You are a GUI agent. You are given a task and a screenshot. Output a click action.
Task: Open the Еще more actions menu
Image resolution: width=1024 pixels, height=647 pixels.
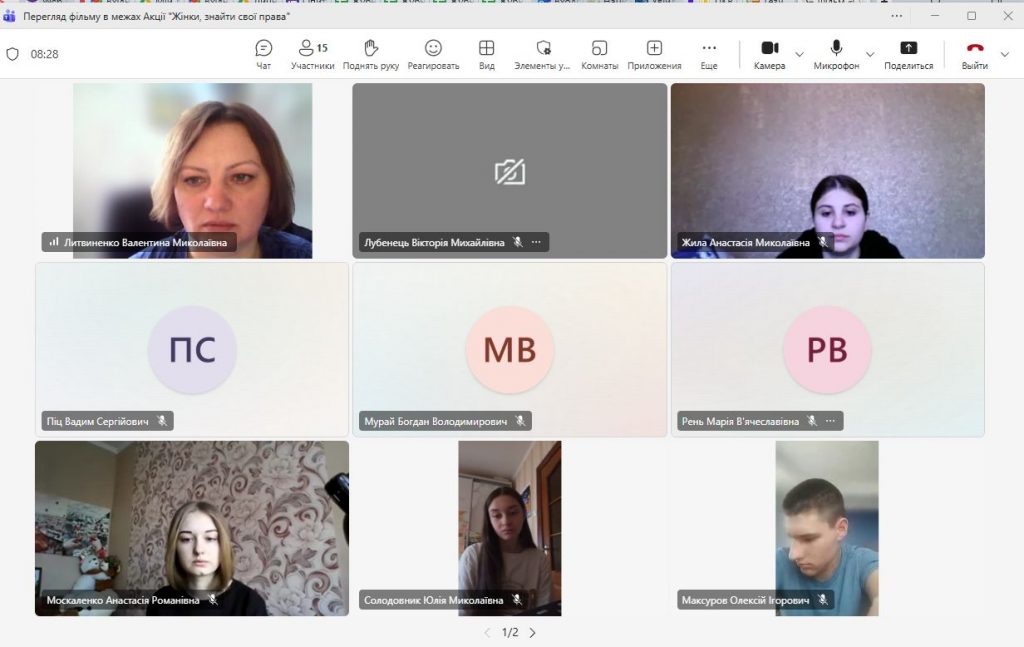(709, 54)
